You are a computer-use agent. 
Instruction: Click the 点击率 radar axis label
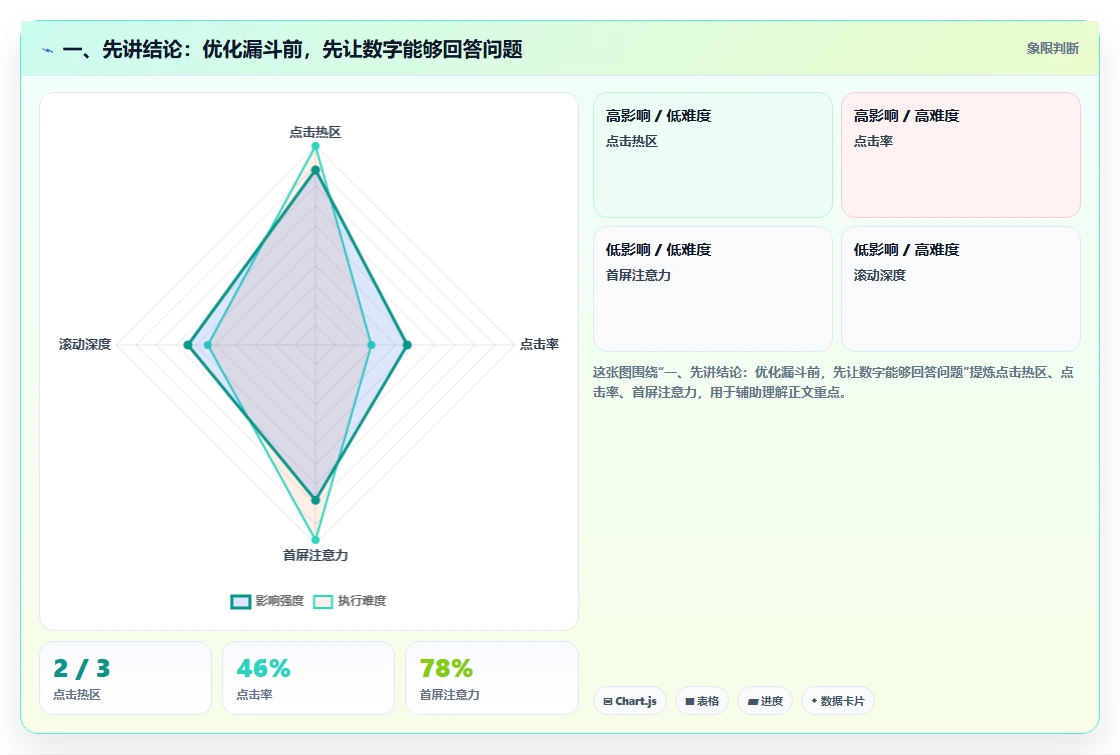[539, 344]
